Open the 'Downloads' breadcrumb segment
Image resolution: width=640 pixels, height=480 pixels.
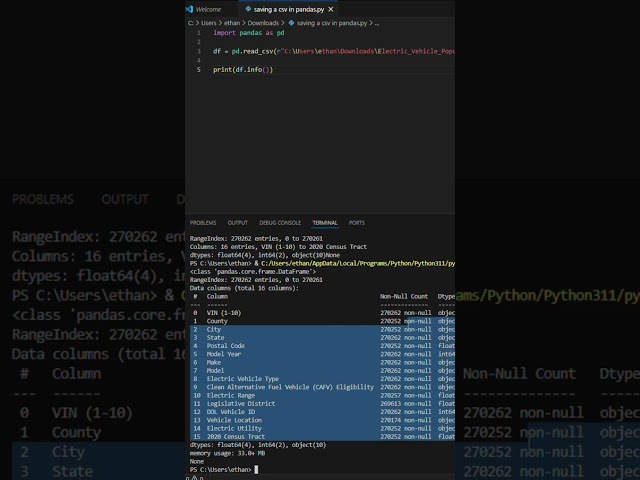[263, 23]
